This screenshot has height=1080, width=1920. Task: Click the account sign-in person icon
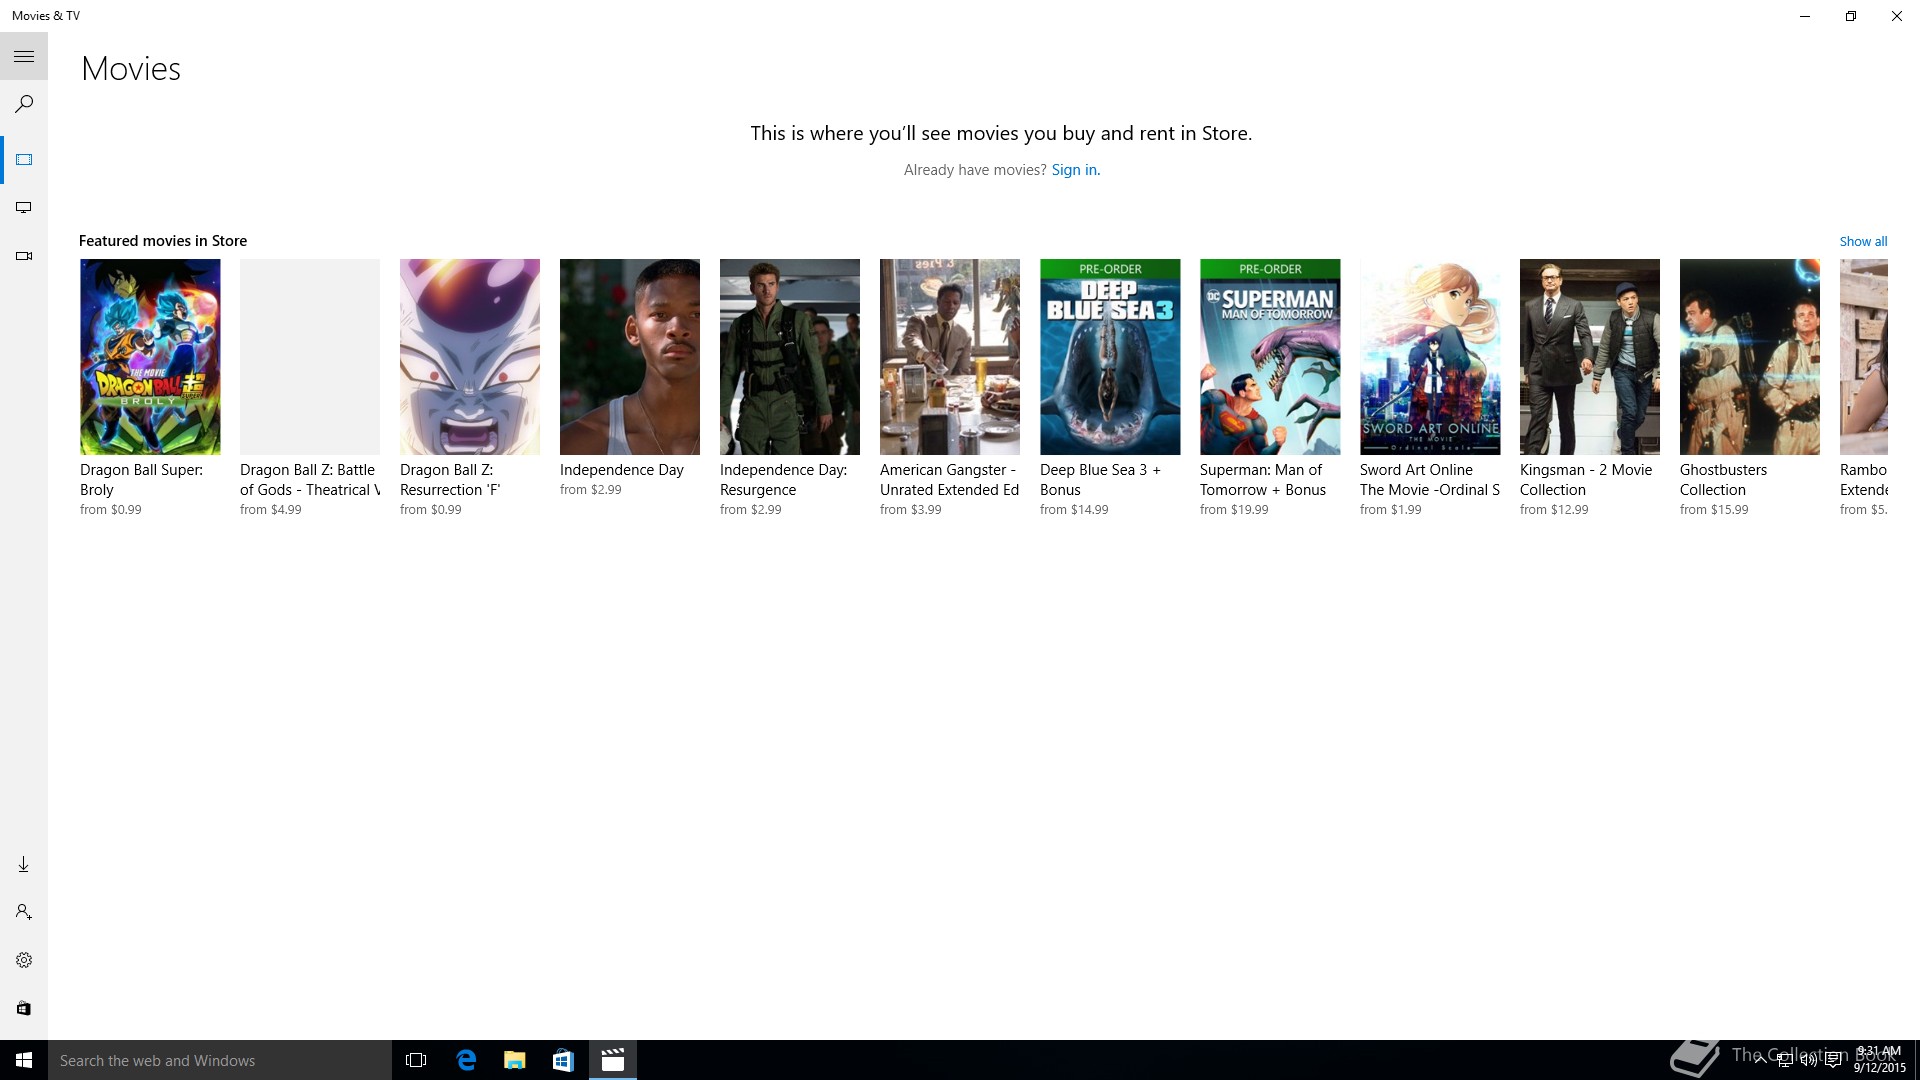coord(24,912)
